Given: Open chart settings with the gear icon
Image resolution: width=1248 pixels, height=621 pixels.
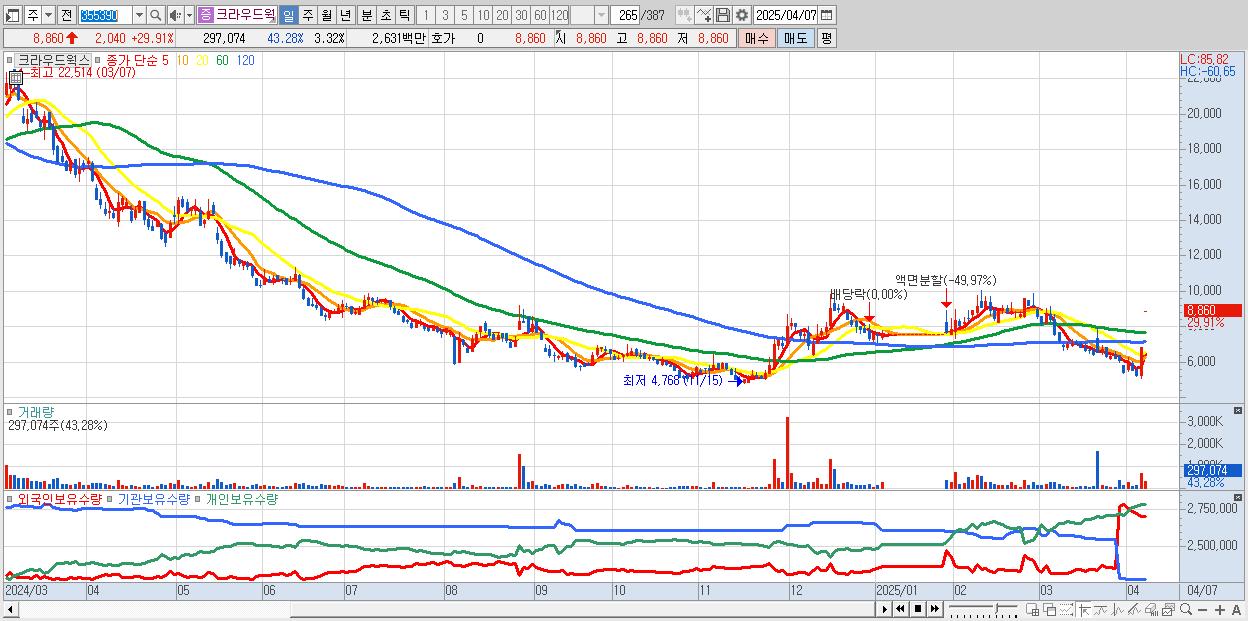Looking at the screenshot, I should tap(741, 15).
